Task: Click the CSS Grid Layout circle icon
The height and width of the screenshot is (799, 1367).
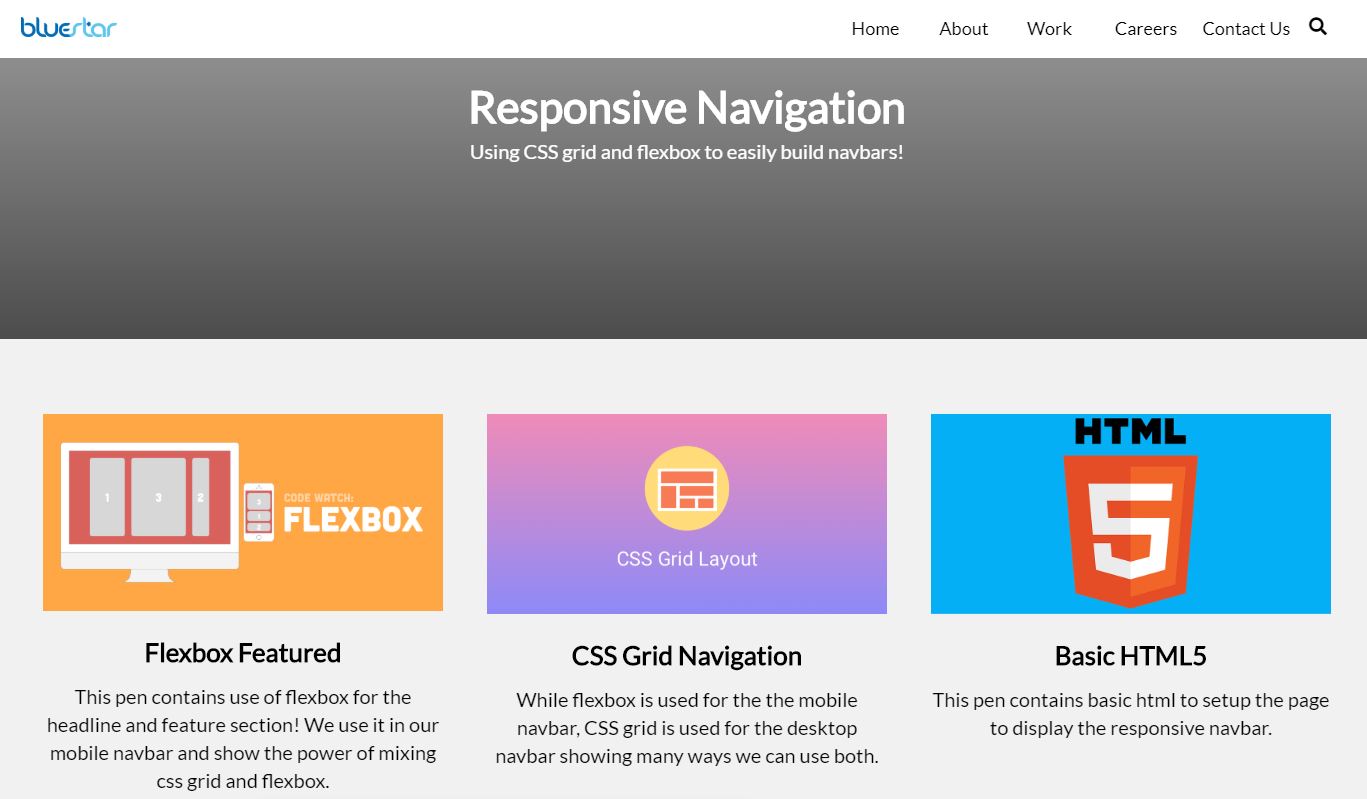Action: 686,488
